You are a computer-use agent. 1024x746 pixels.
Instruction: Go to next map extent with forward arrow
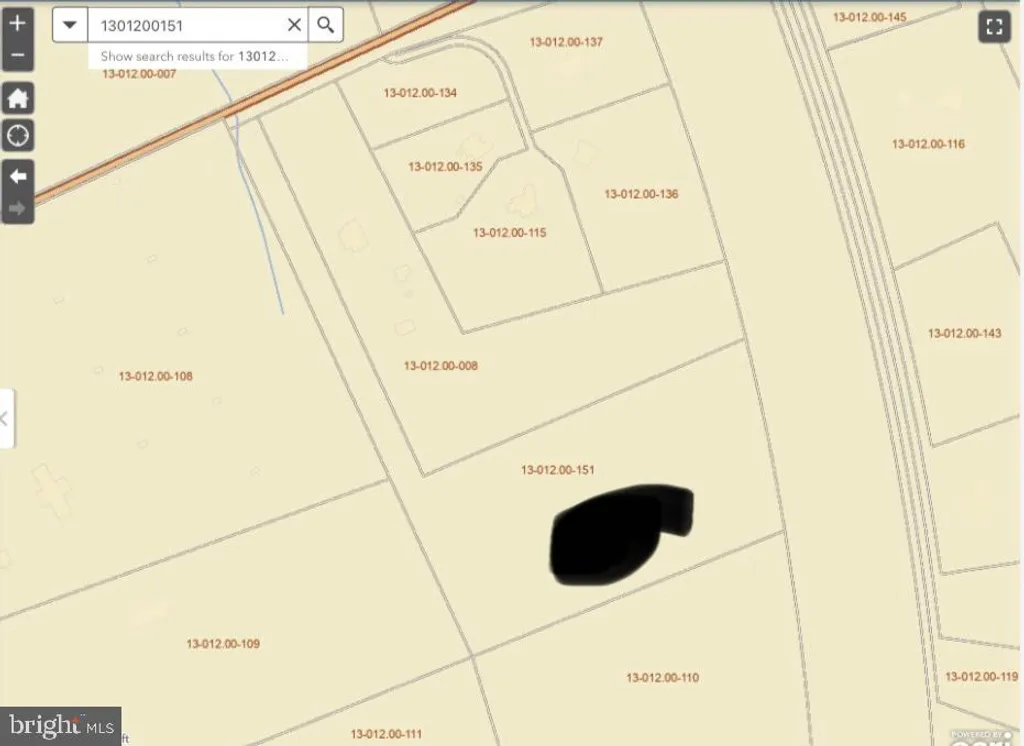click(x=18, y=208)
